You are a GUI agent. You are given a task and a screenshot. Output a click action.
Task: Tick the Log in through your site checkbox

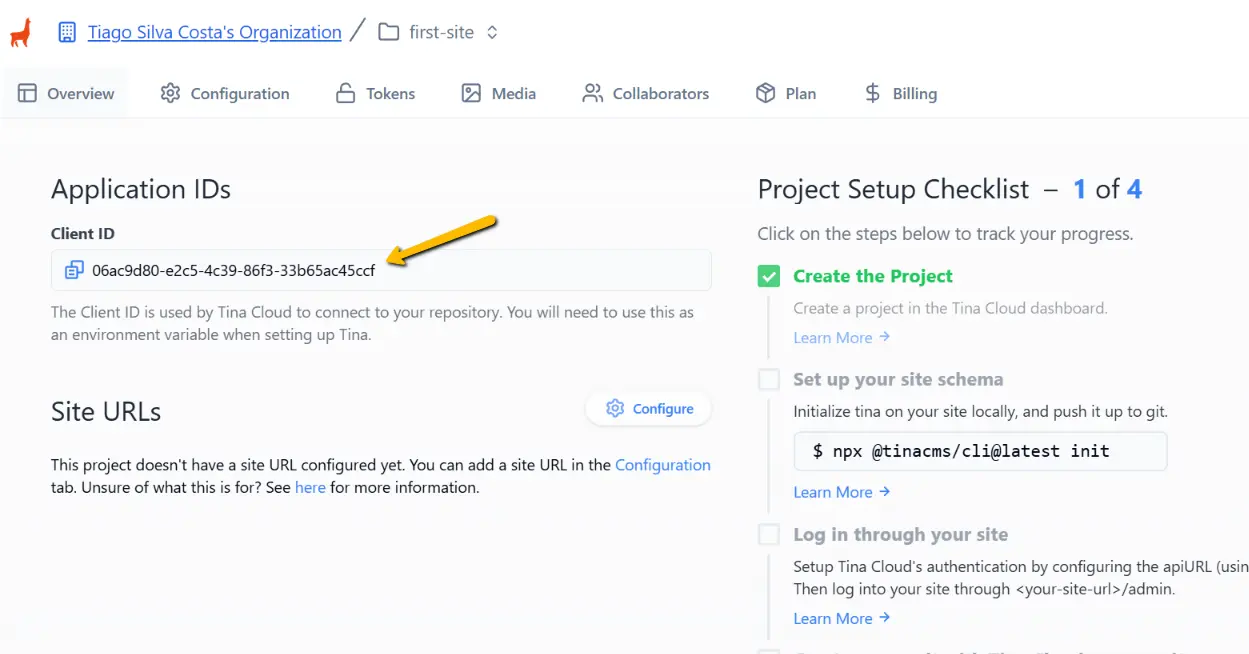pyautogui.click(x=768, y=535)
